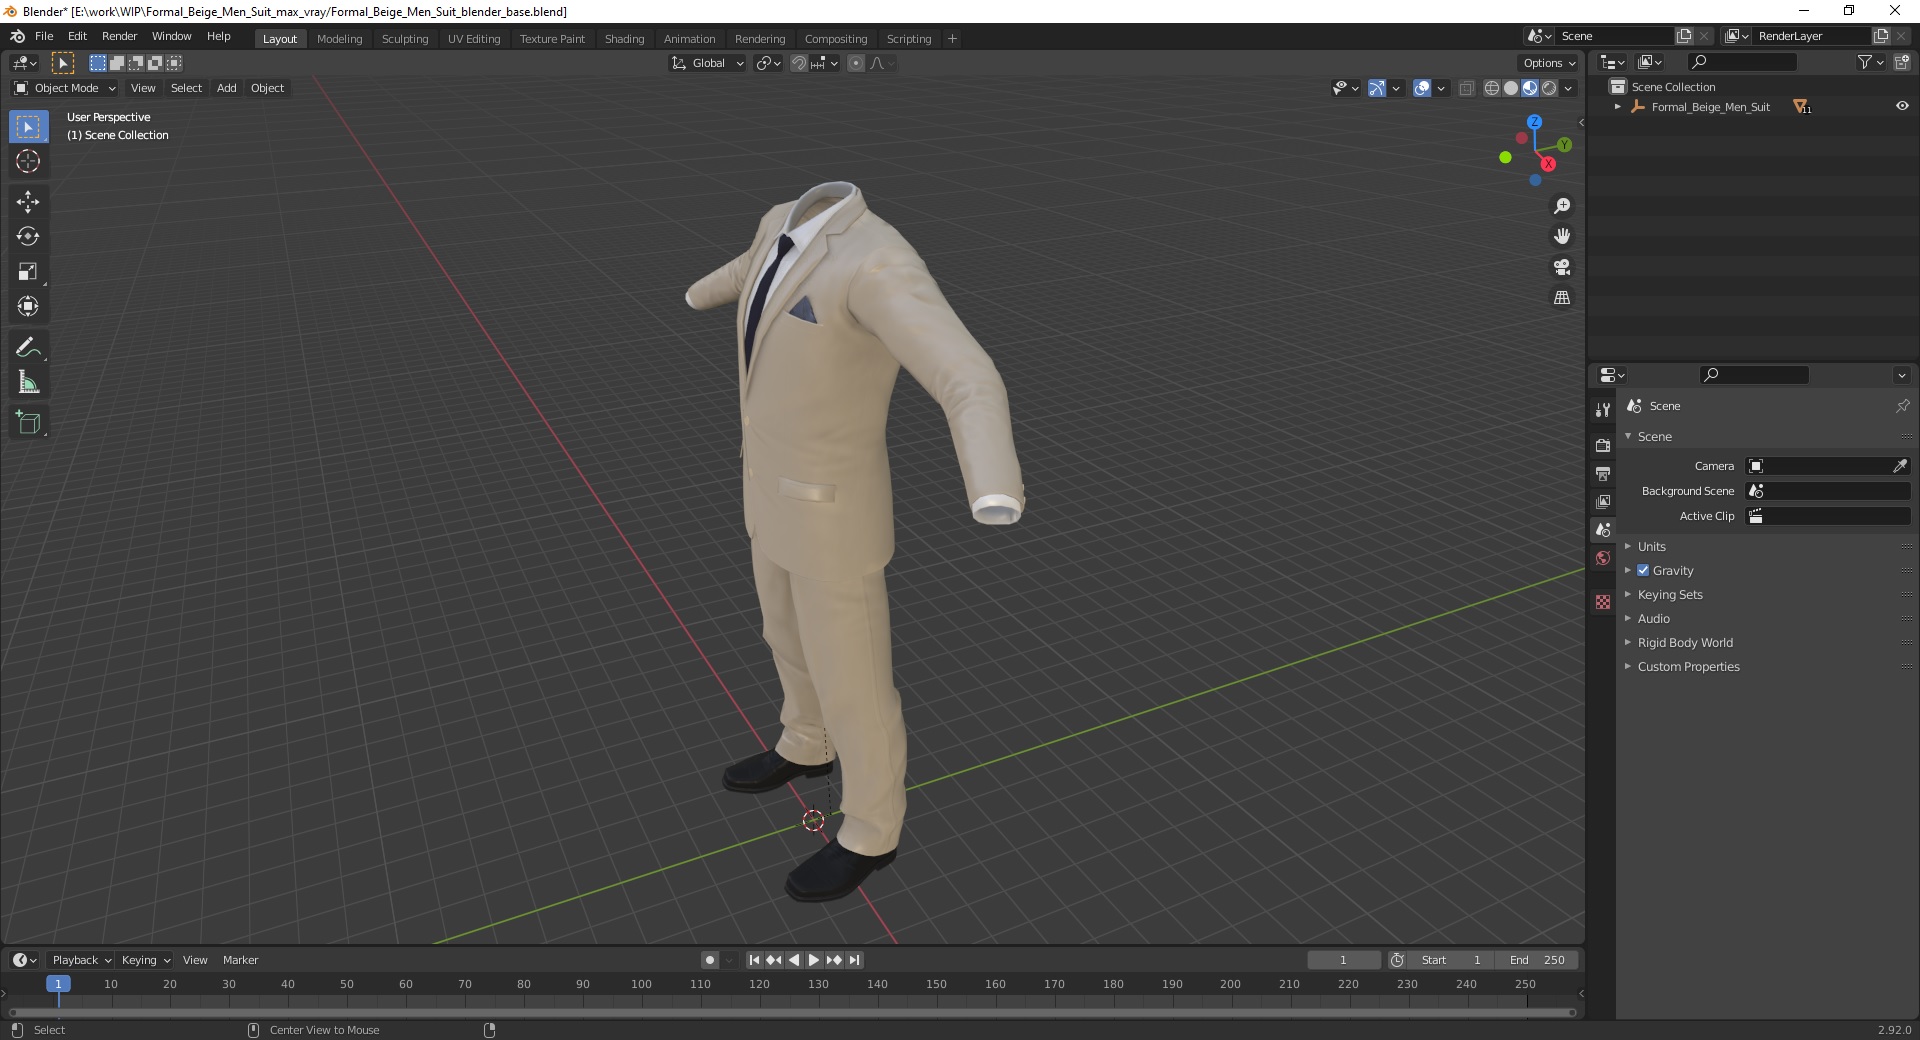Toggle snapping magnet icon
This screenshot has height=1040, width=1920.
tap(798, 63)
